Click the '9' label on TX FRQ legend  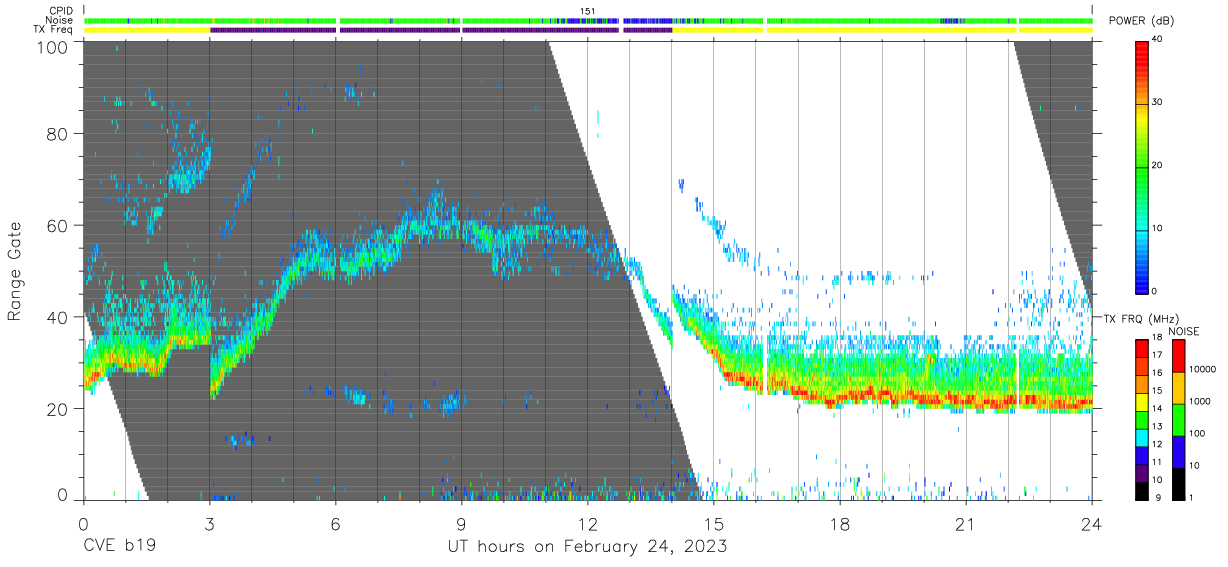coord(1156,498)
